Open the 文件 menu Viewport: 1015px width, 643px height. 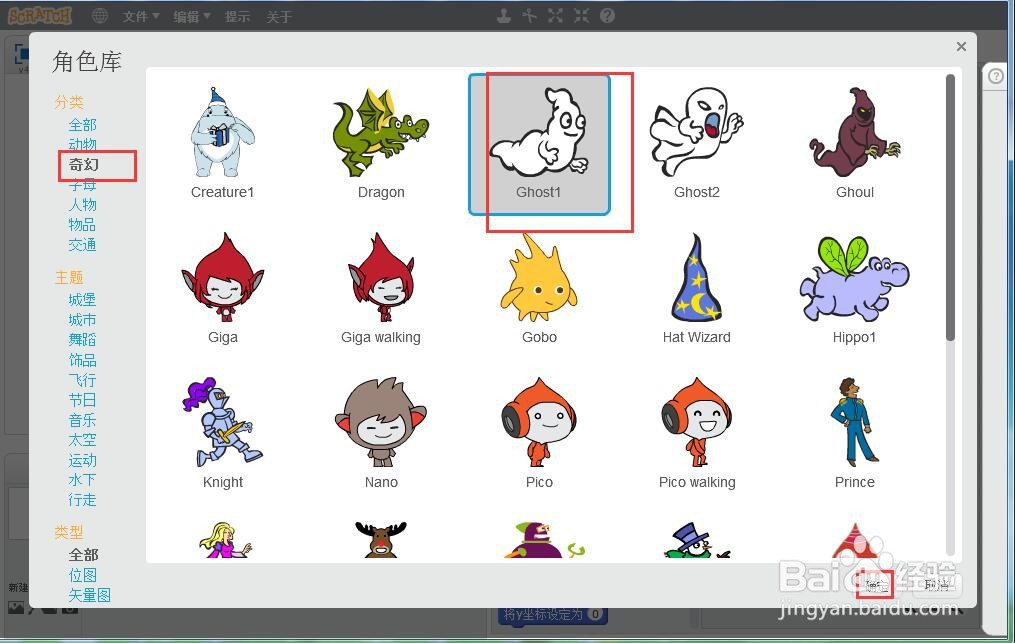(x=140, y=16)
